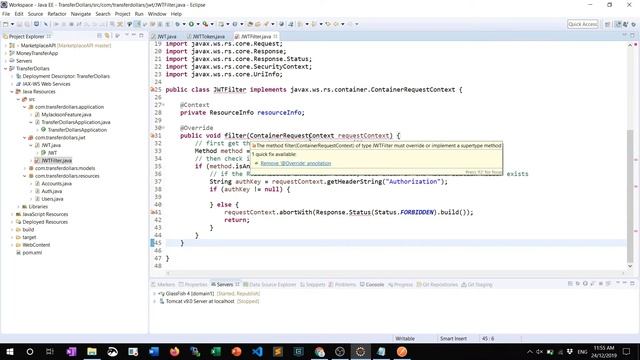This screenshot has height=360, width=640.
Task: Click the error marker on line 31
Action: 152,136
